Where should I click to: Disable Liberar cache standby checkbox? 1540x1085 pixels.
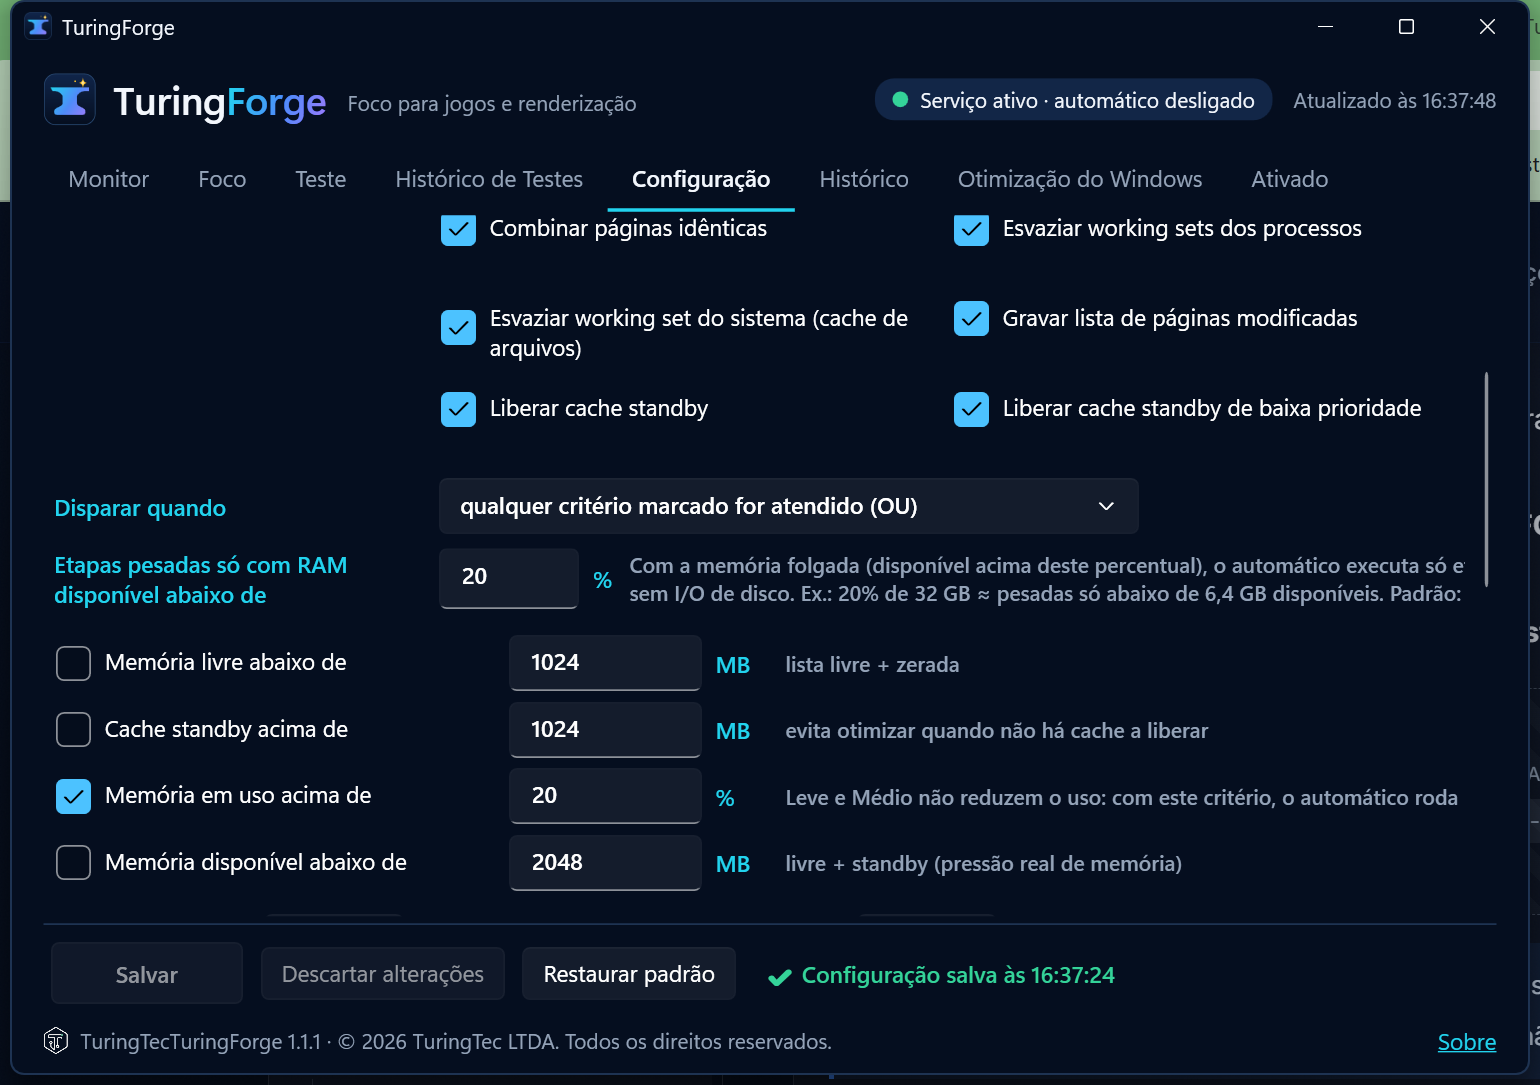click(458, 409)
